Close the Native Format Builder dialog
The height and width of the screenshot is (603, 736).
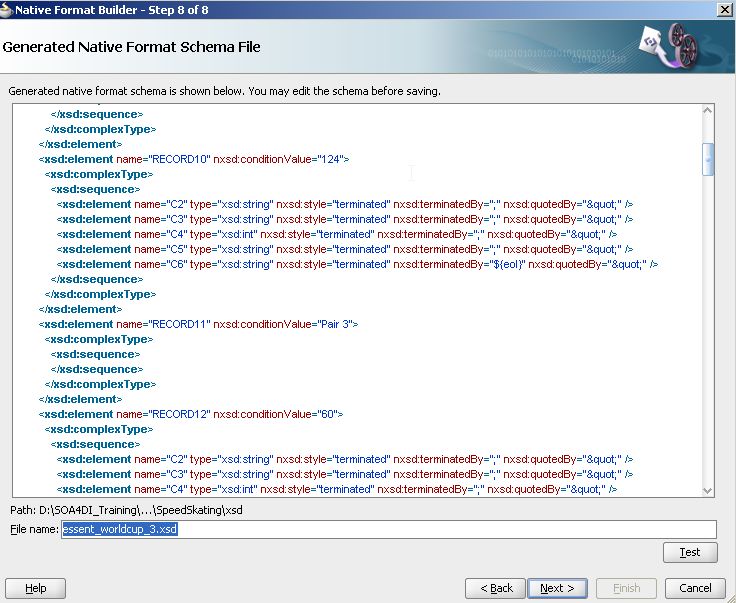(723, 9)
